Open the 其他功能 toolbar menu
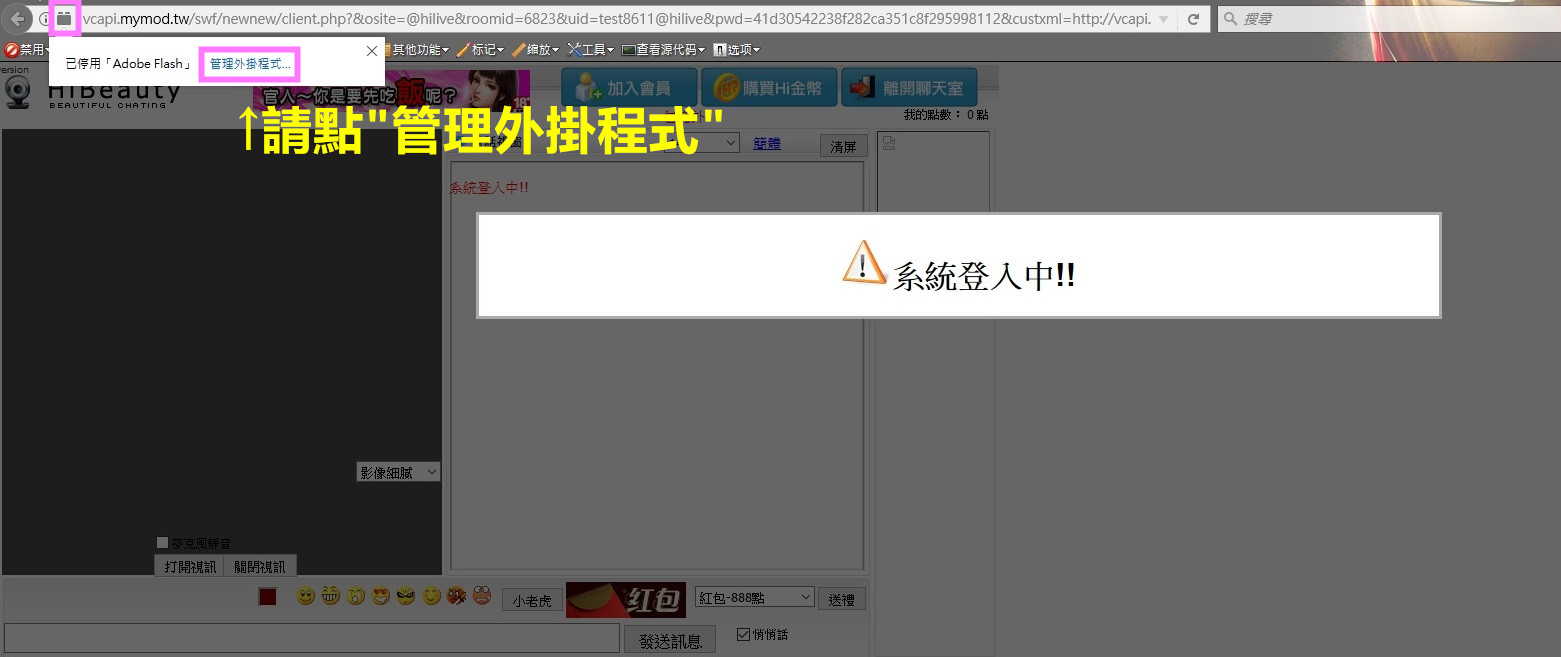Image resolution: width=1561 pixels, height=657 pixels. (418, 49)
